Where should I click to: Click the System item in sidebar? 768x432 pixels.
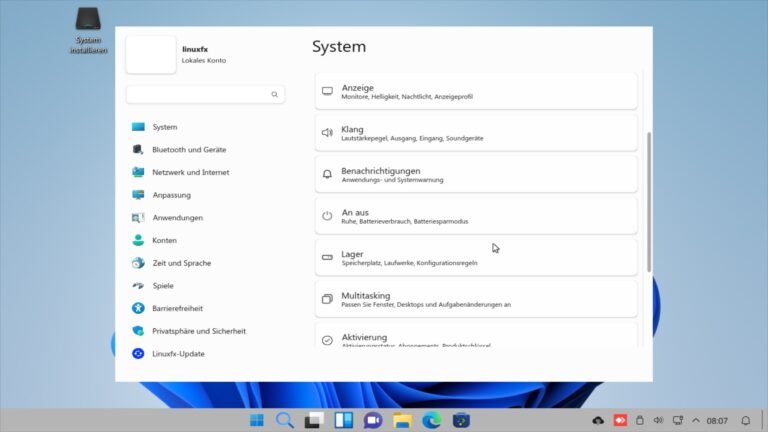tap(164, 127)
